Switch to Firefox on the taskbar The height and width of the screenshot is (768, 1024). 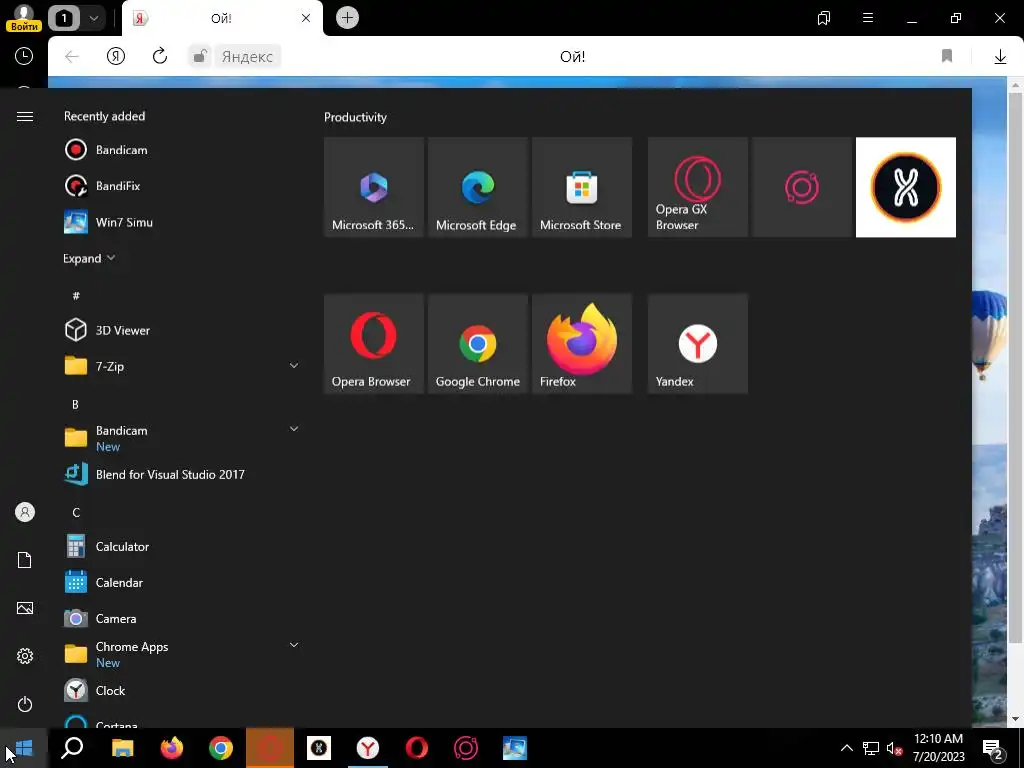(x=172, y=748)
